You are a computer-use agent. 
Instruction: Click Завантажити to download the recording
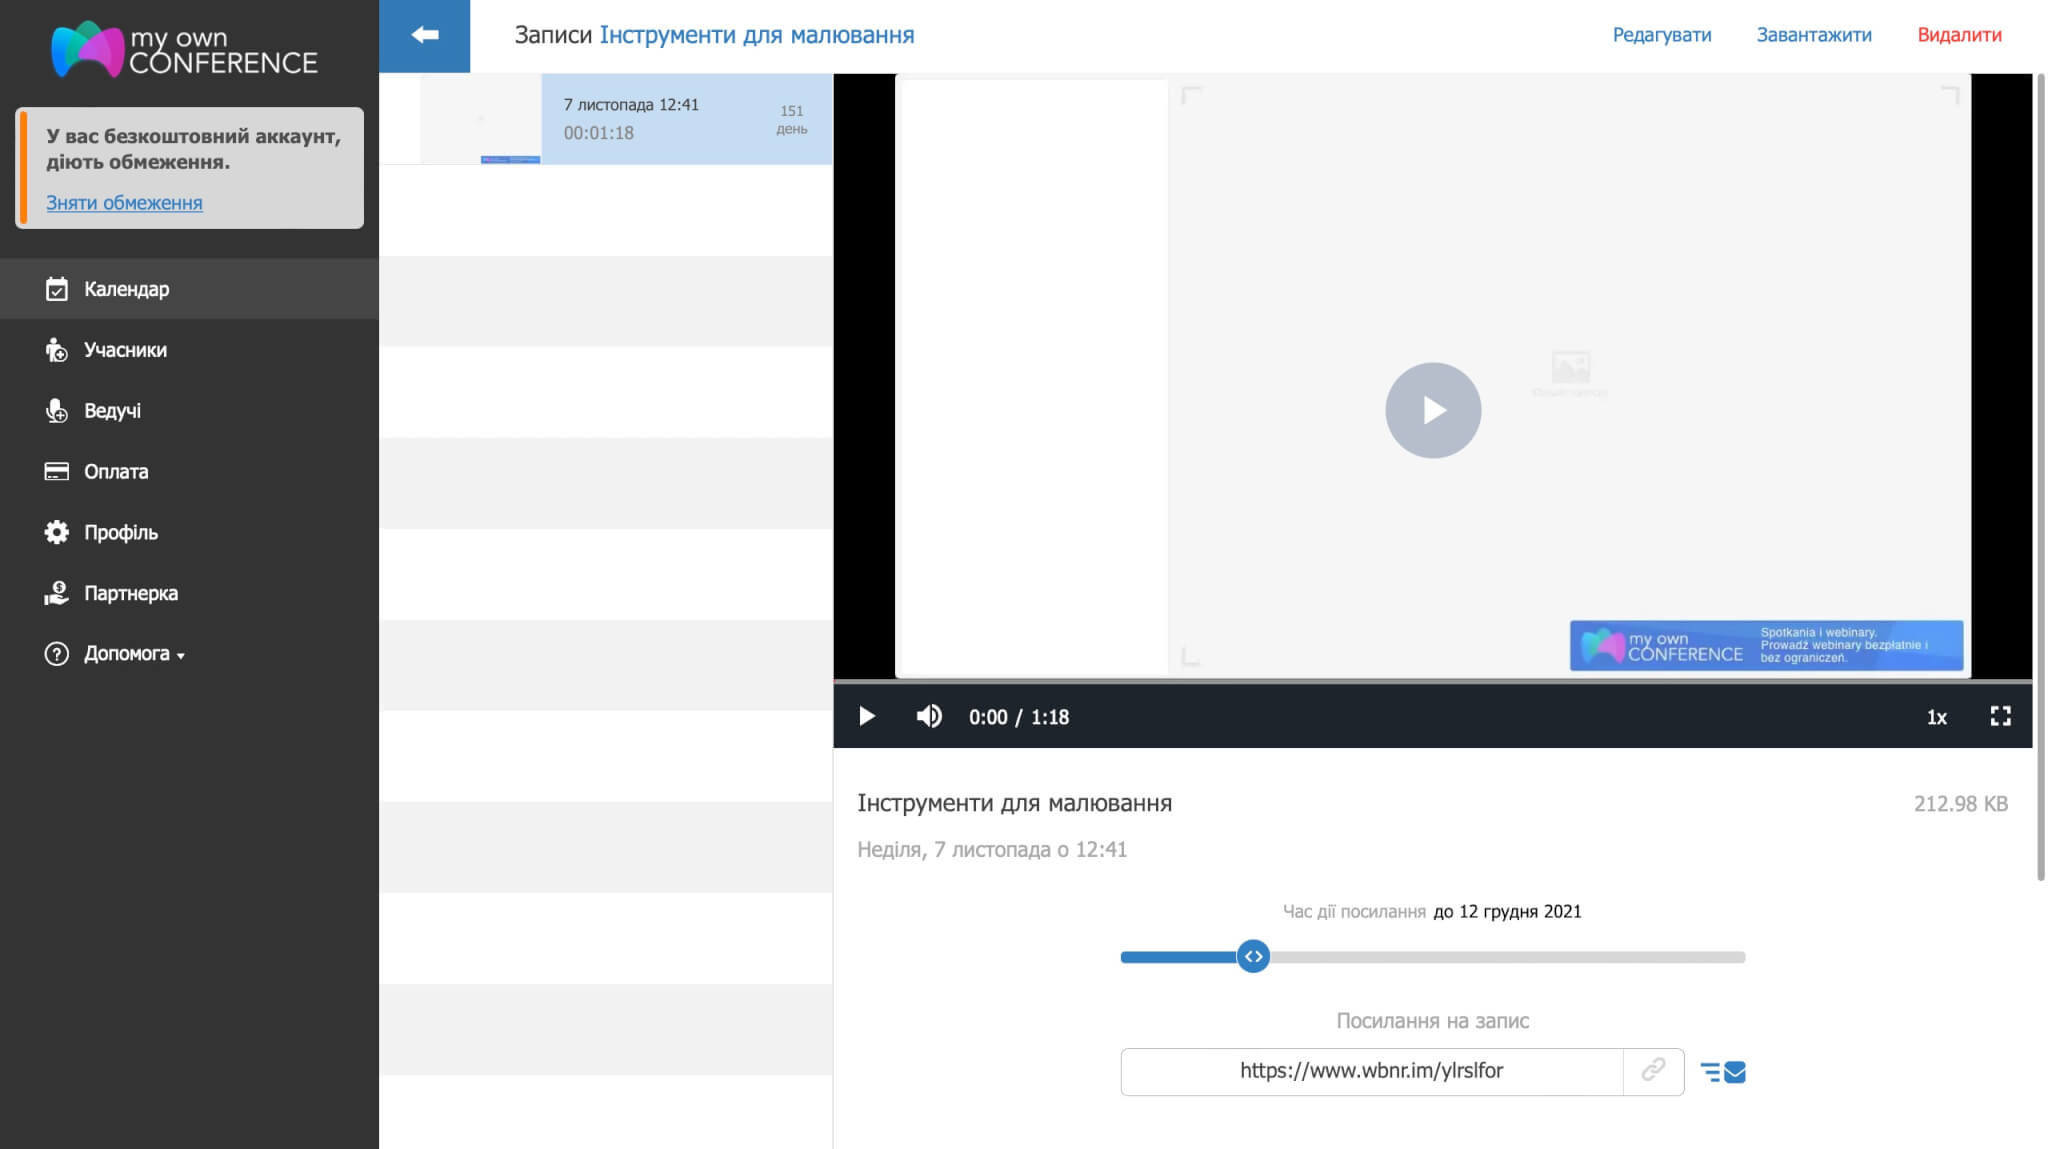[1813, 35]
